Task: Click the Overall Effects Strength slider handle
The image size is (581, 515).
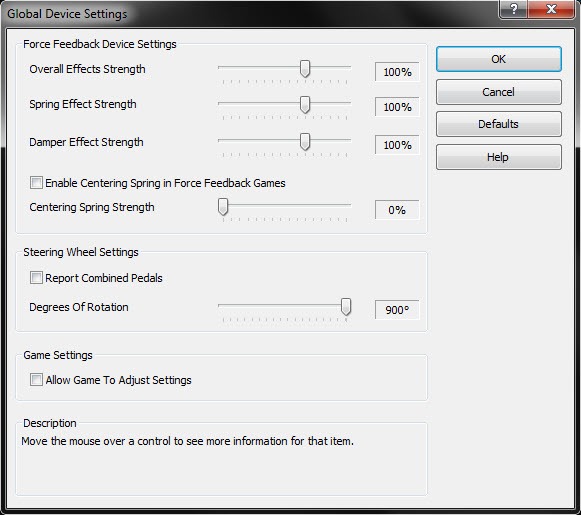Action: pos(305,69)
